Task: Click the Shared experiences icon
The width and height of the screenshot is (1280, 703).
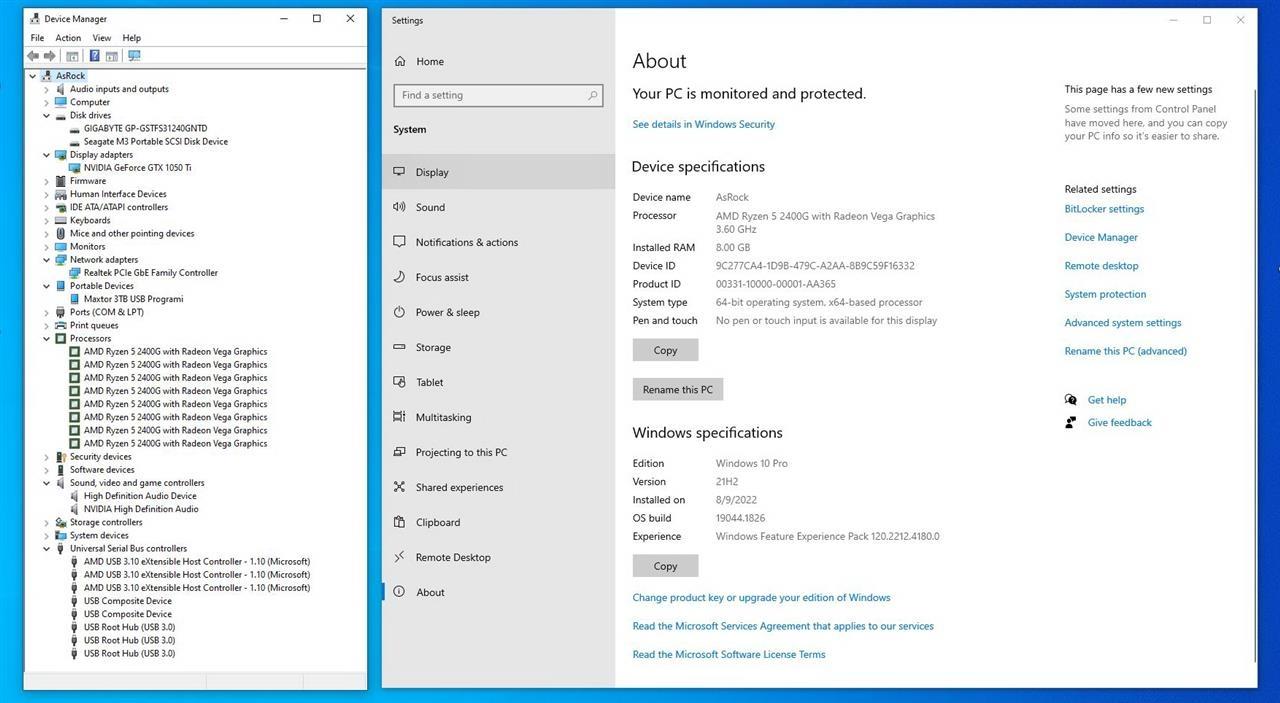Action: click(399, 487)
